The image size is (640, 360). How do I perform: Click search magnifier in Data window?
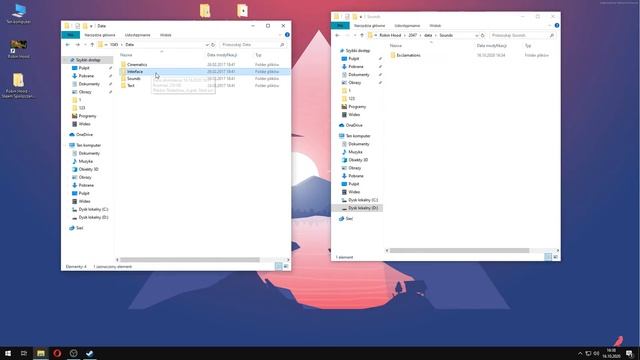coord(282,44)
